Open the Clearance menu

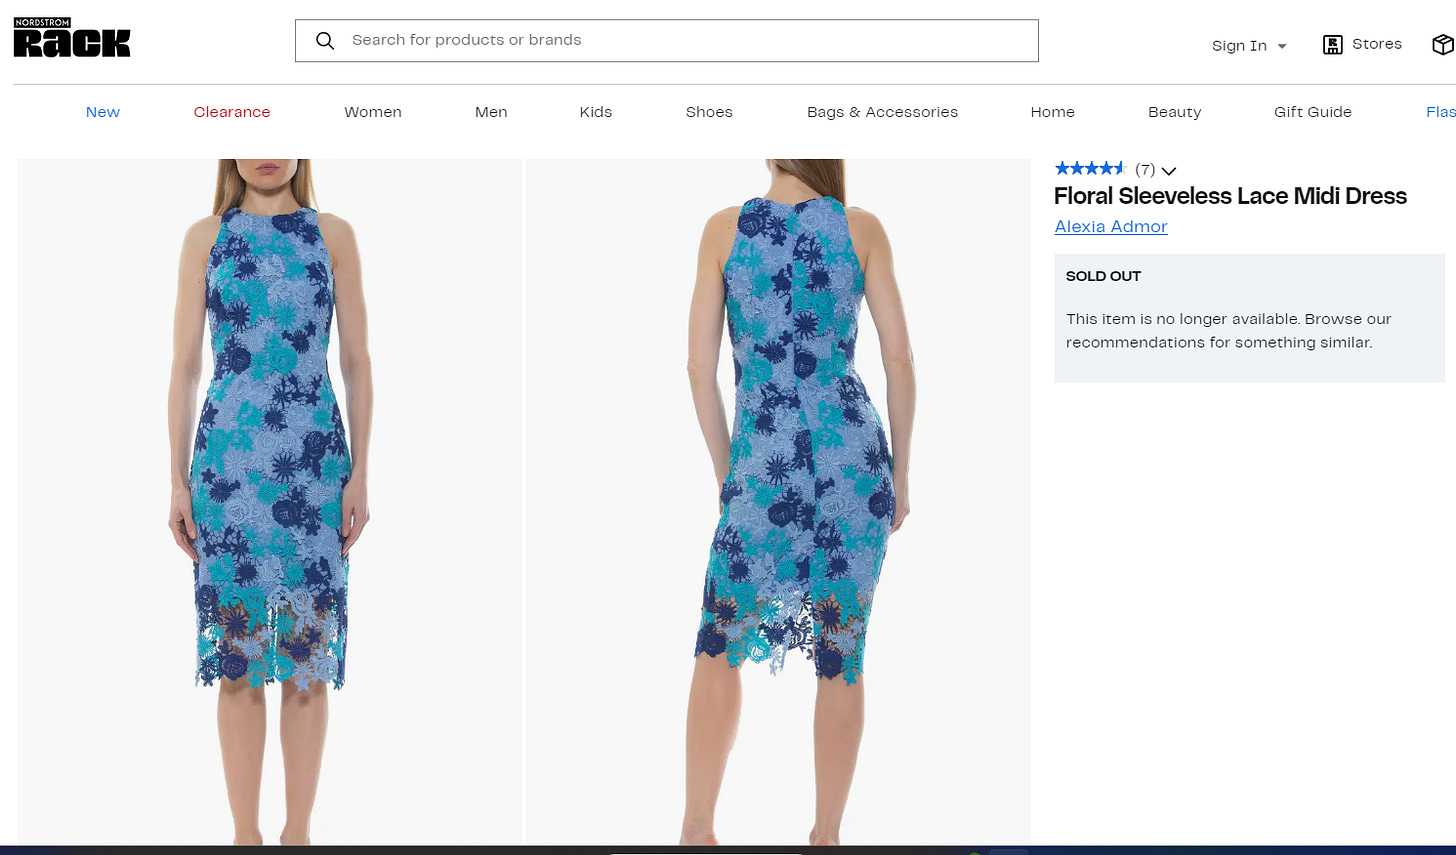tap(232, 112)
